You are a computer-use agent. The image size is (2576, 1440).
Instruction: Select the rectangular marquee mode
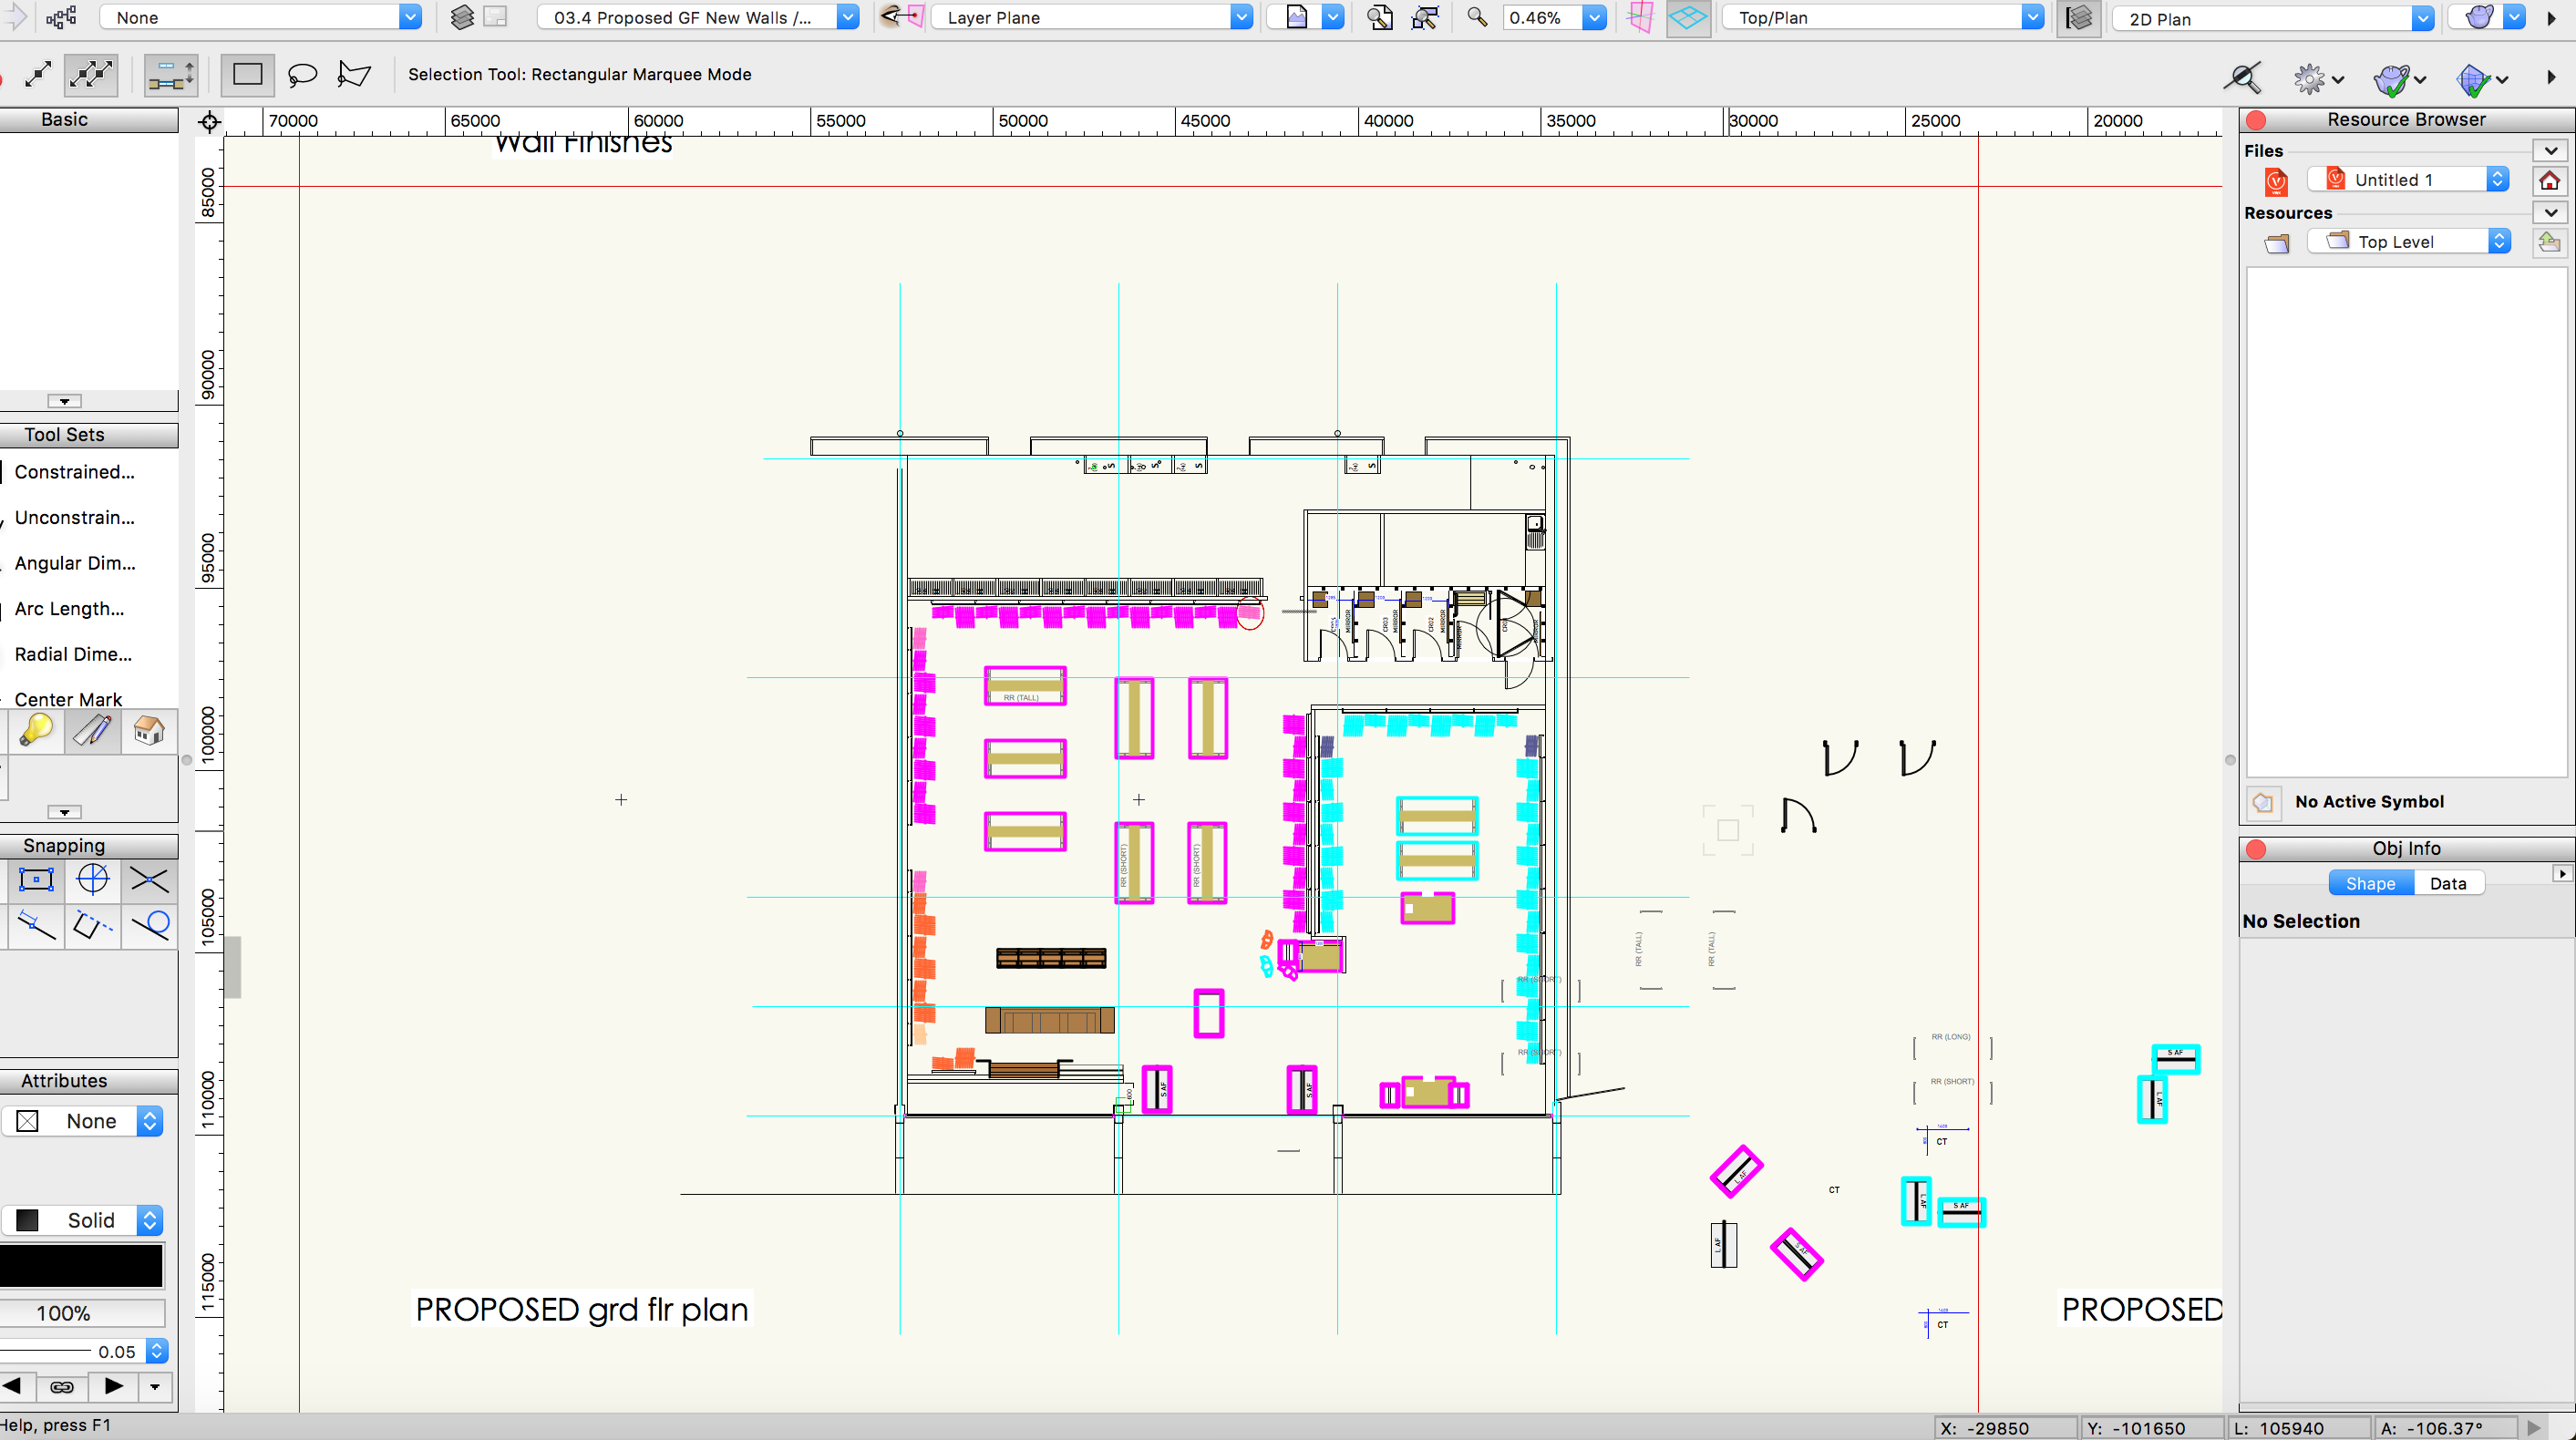pos(246,74)
